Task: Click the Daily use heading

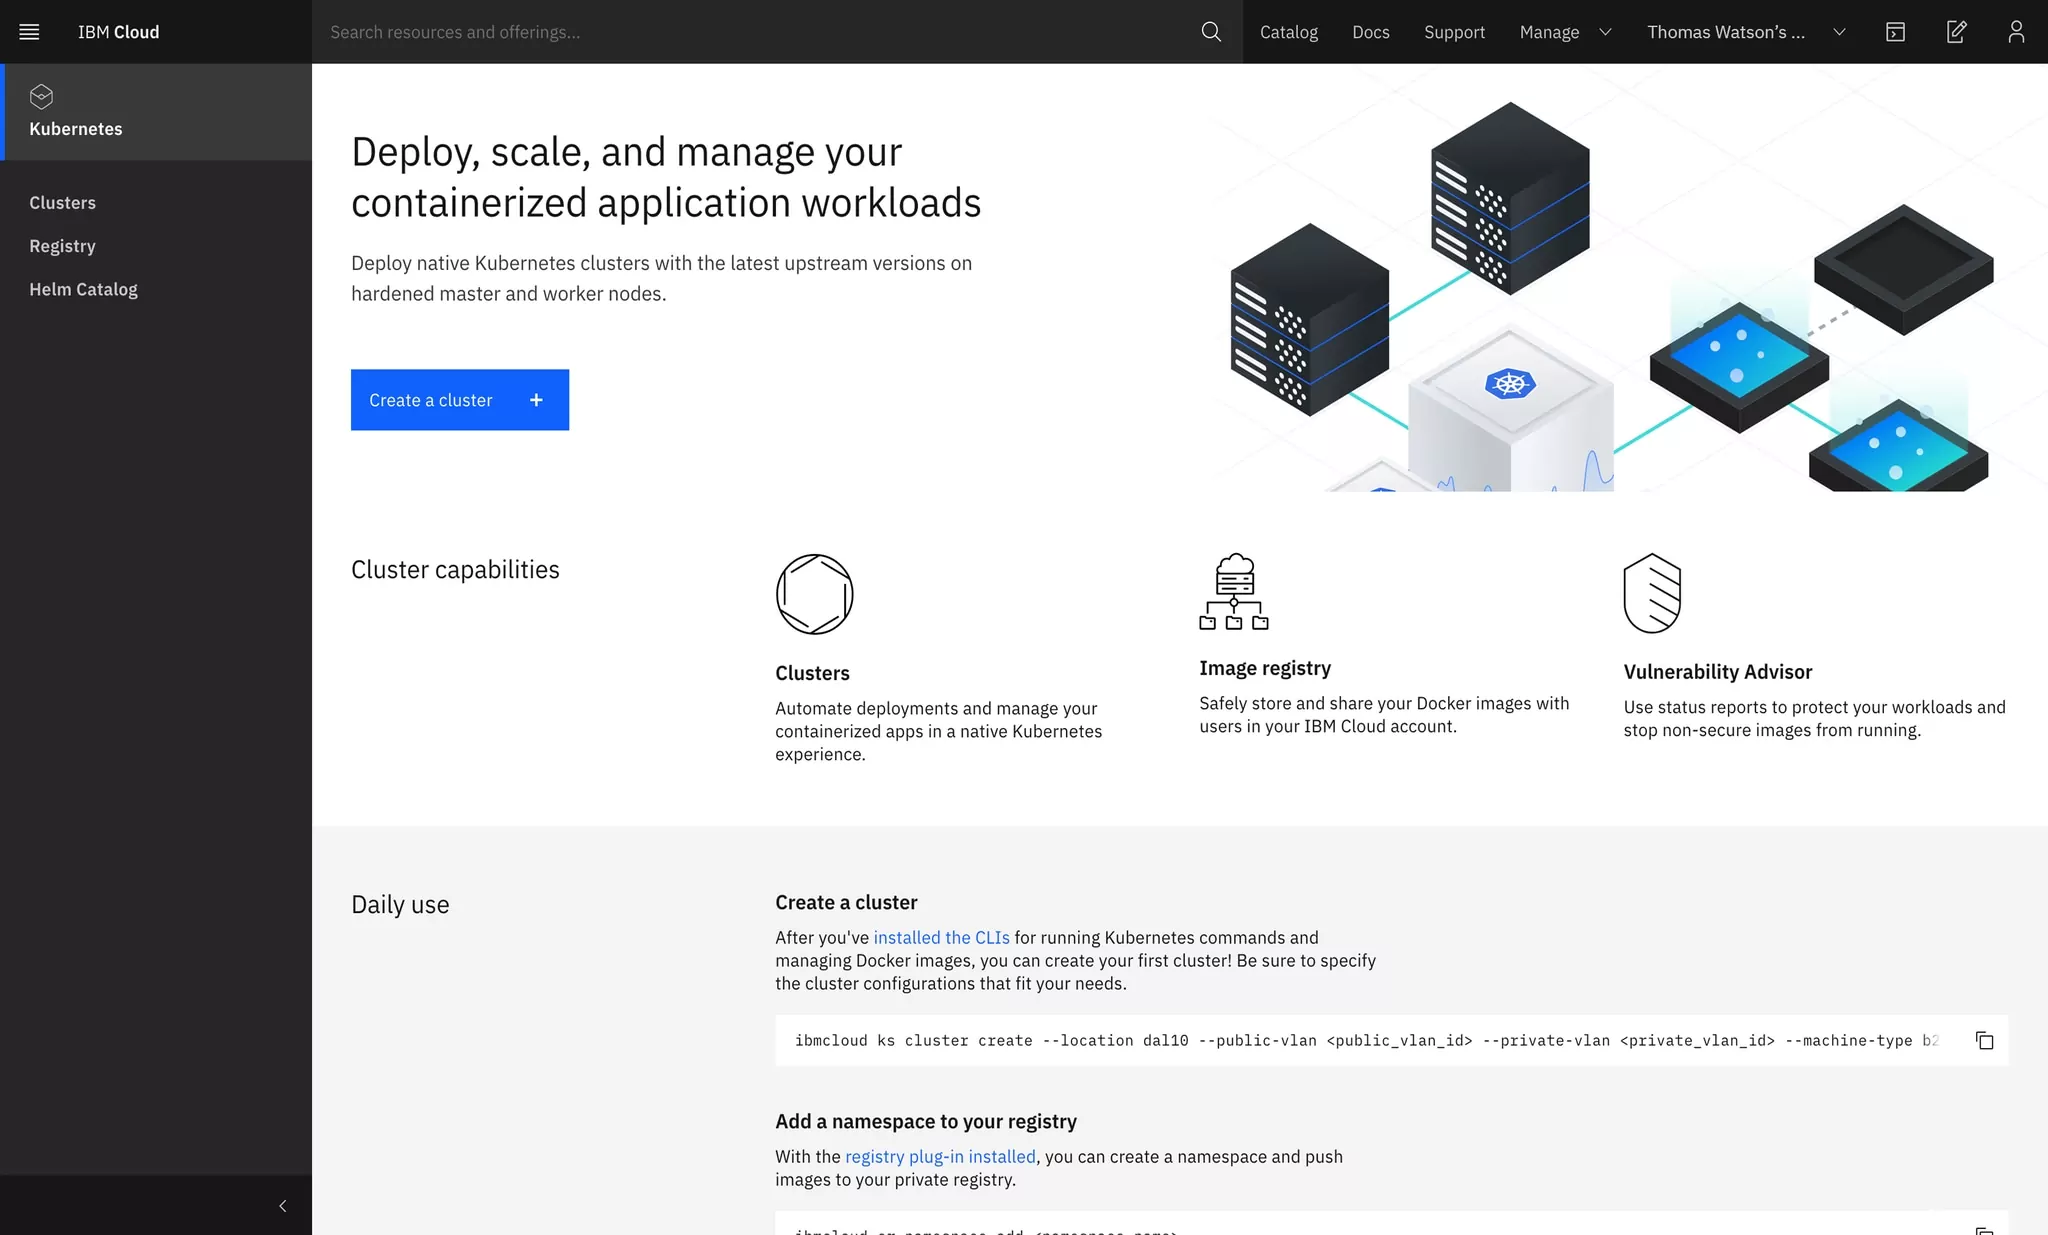Action: pos(400,905)
